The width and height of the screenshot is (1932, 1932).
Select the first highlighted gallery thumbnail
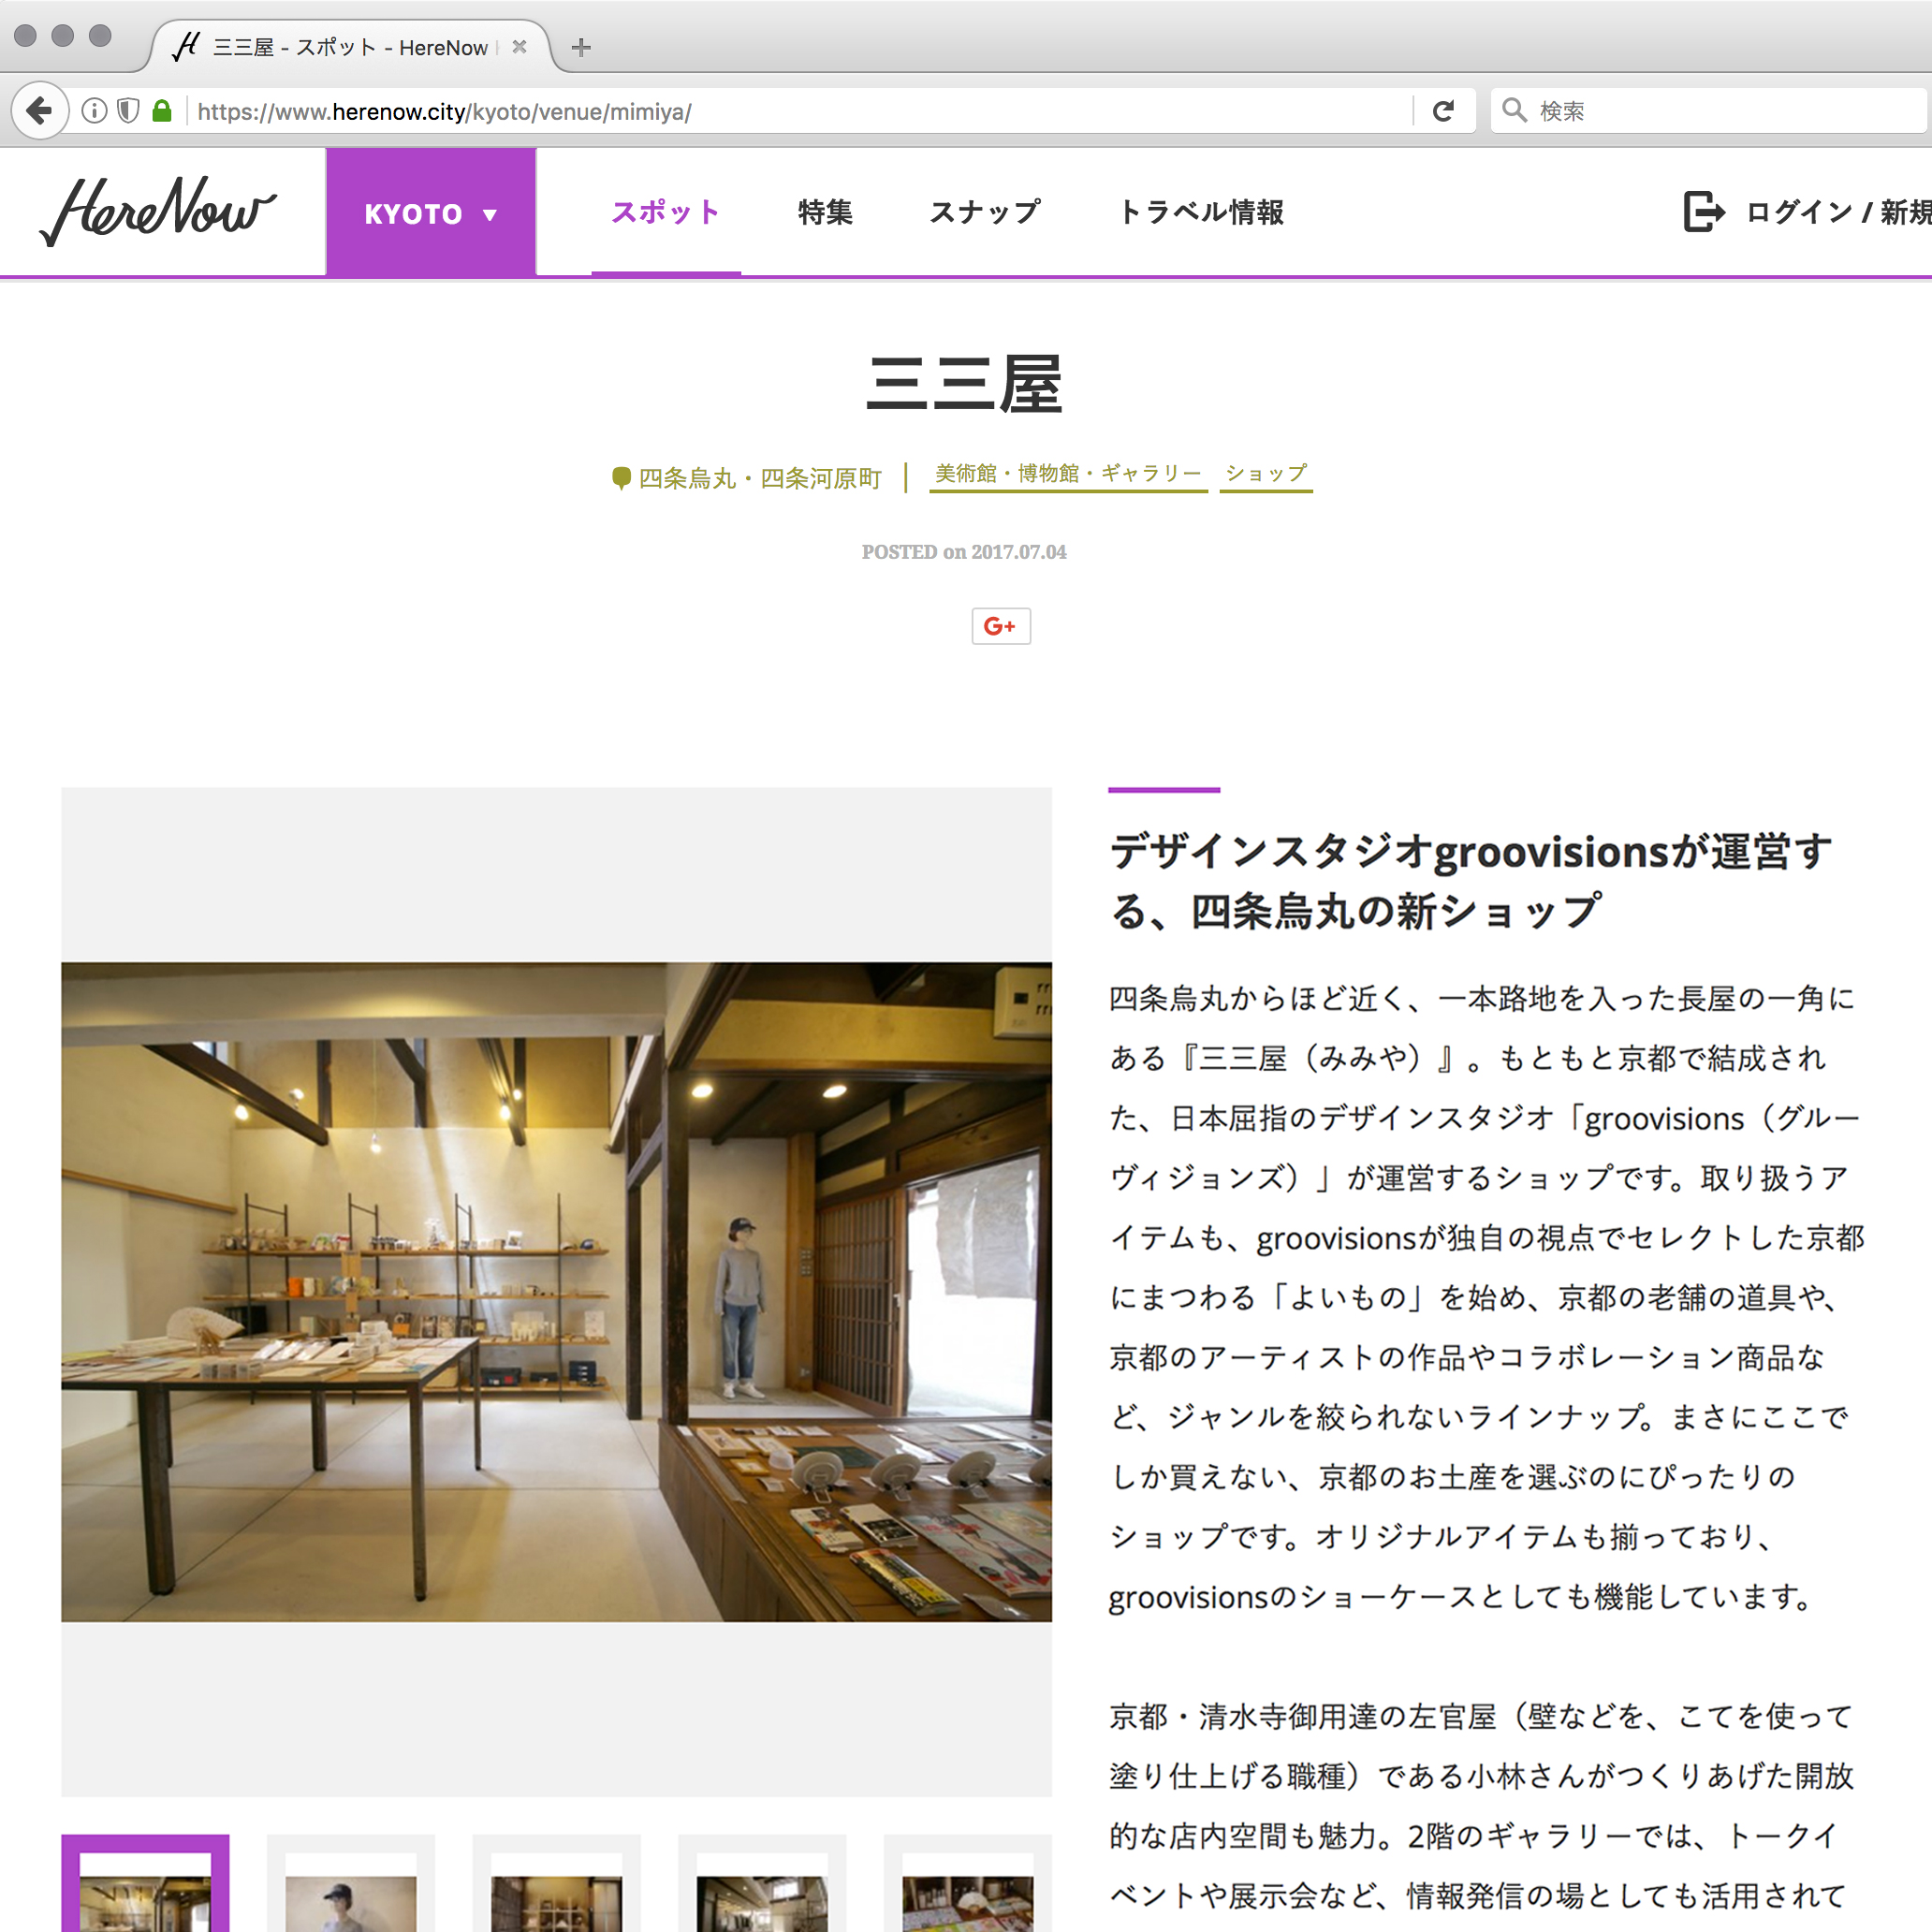[x=145, y=1884]
